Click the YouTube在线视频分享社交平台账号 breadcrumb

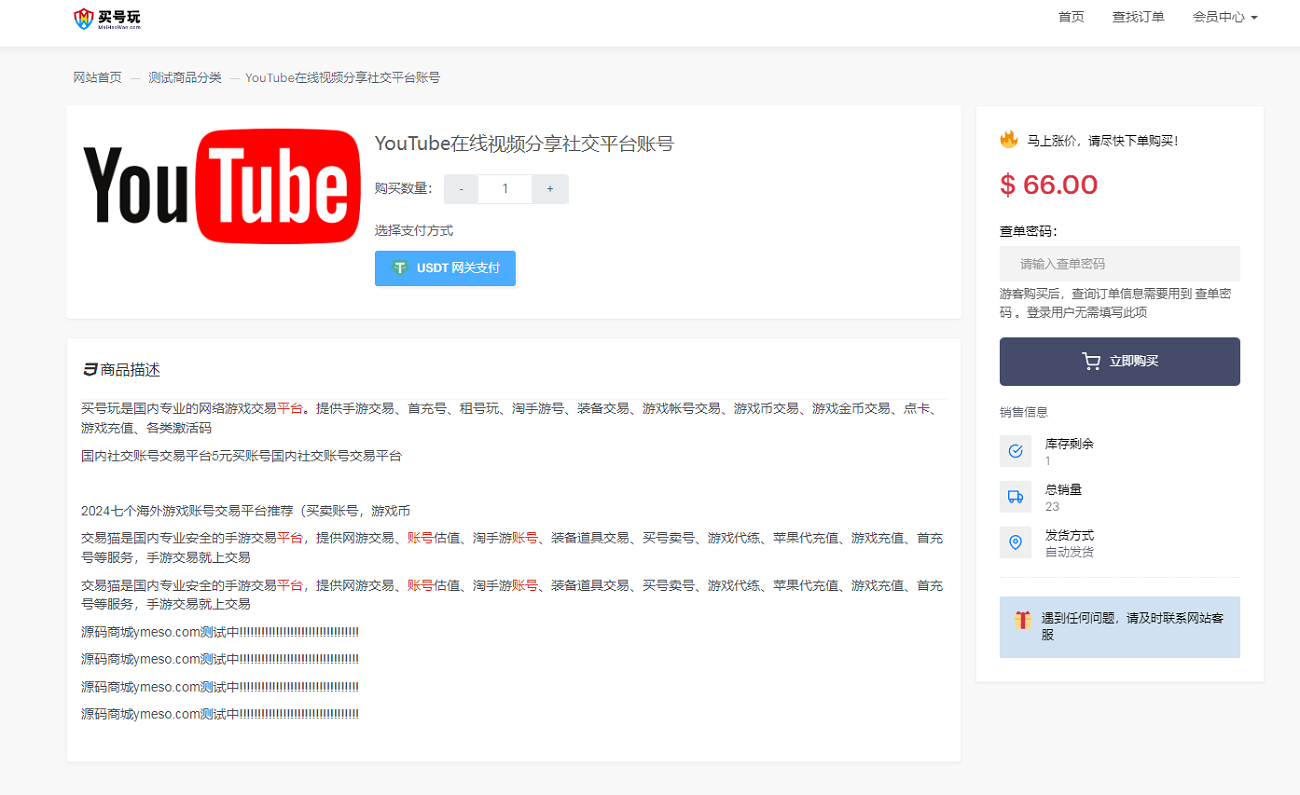tap(342, 77)
